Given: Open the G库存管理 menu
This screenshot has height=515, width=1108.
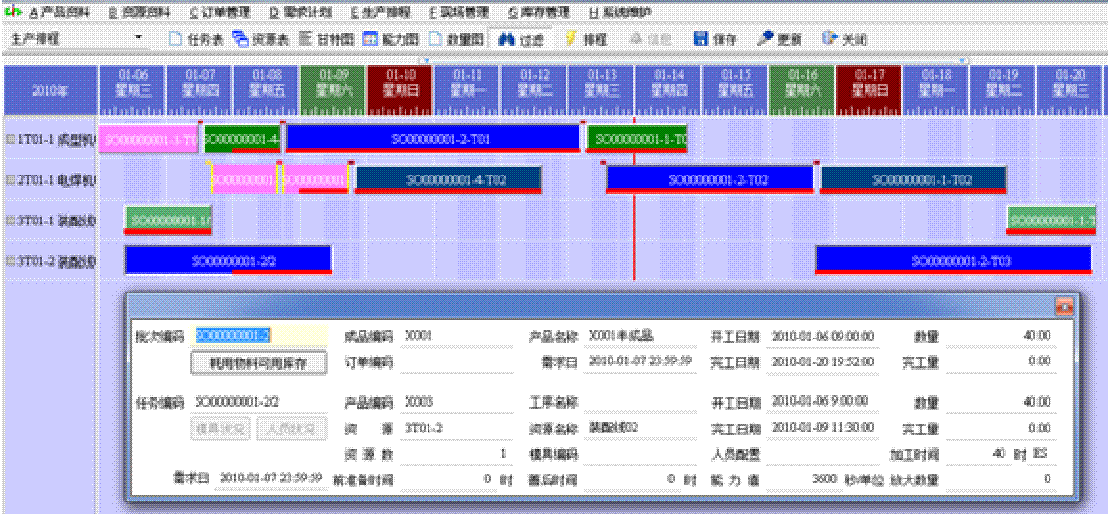Looking at the screenshot, I should click(x=538, y=13).
